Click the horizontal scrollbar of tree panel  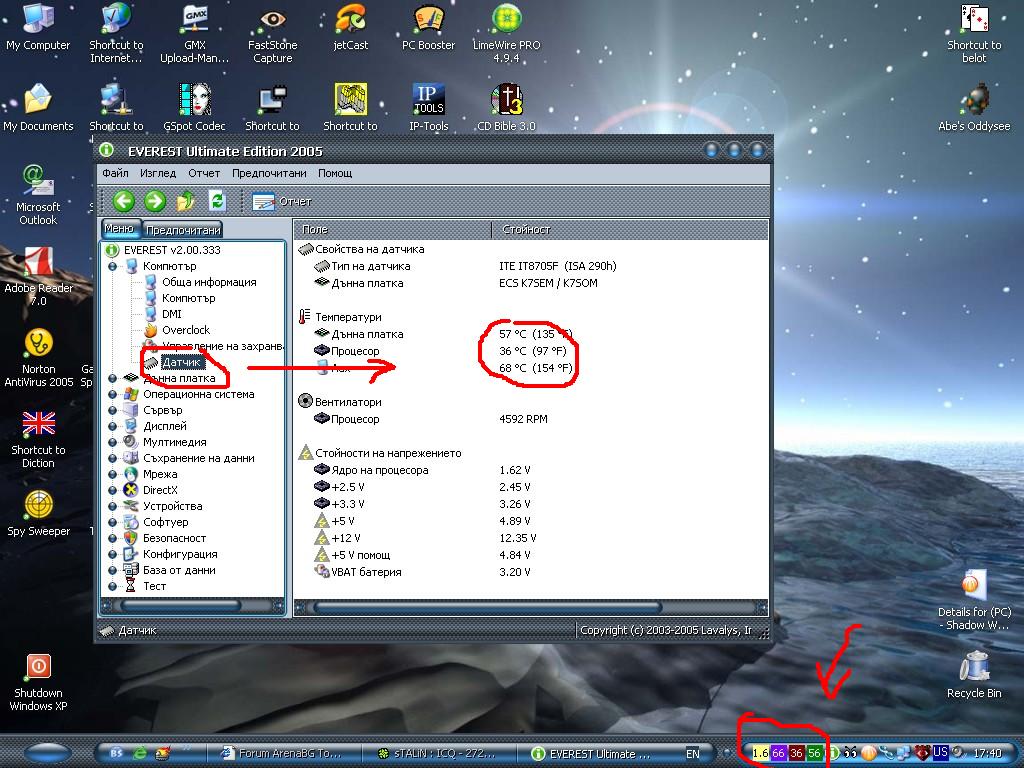pos(193,607)
